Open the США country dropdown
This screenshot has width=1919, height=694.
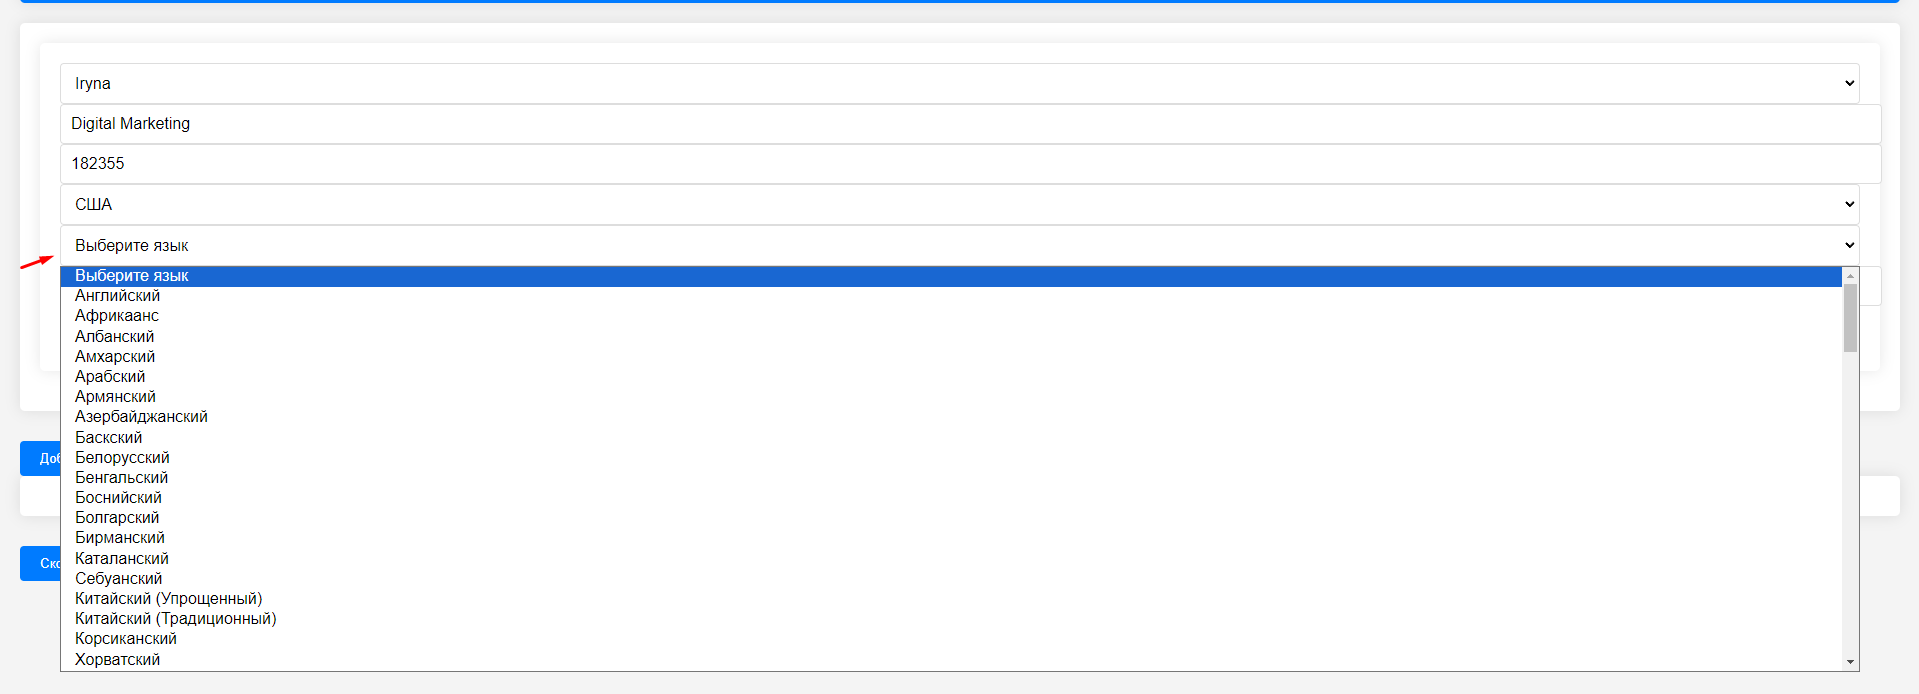pyautogui.click(x=959, y=204)
